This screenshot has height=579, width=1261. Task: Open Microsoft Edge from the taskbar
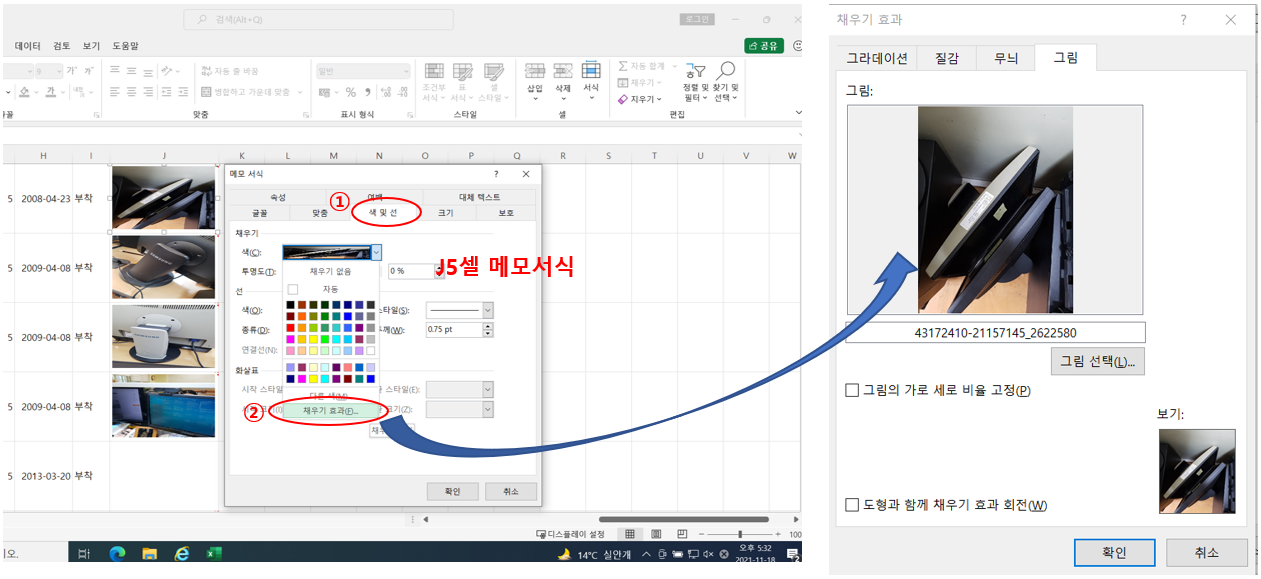[x=116, y=553]
